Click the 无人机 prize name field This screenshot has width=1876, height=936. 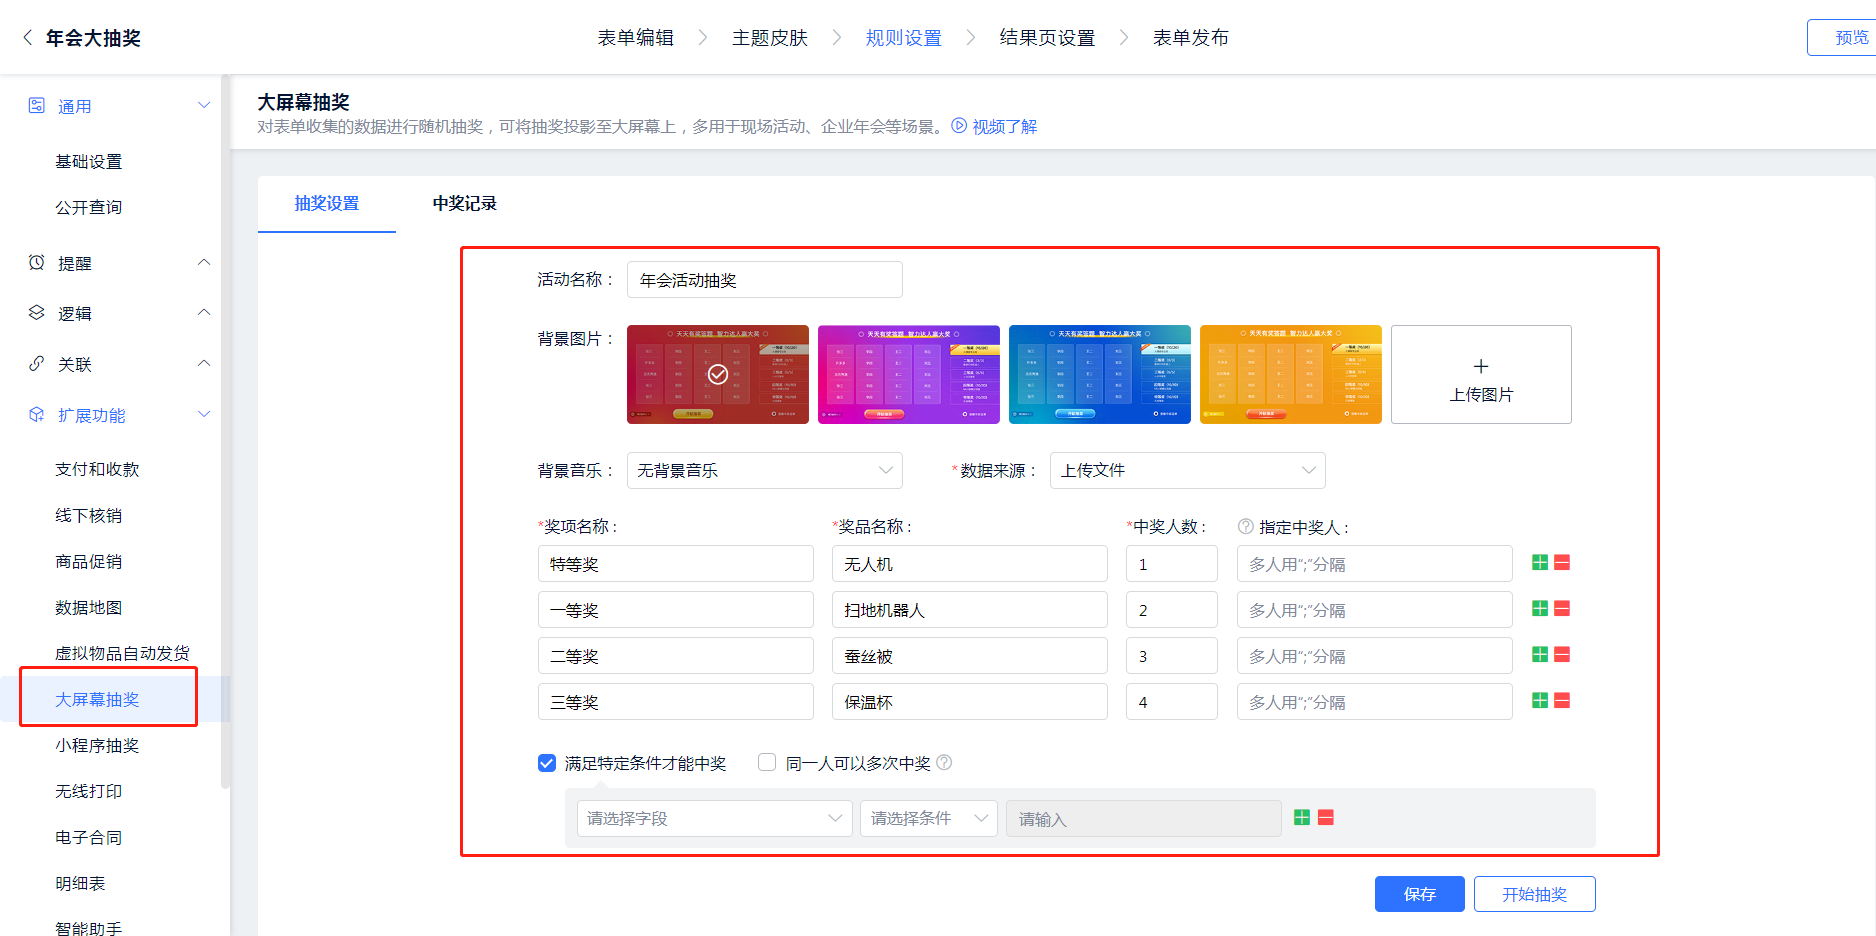pyautogui.click(x=970, y=564)
